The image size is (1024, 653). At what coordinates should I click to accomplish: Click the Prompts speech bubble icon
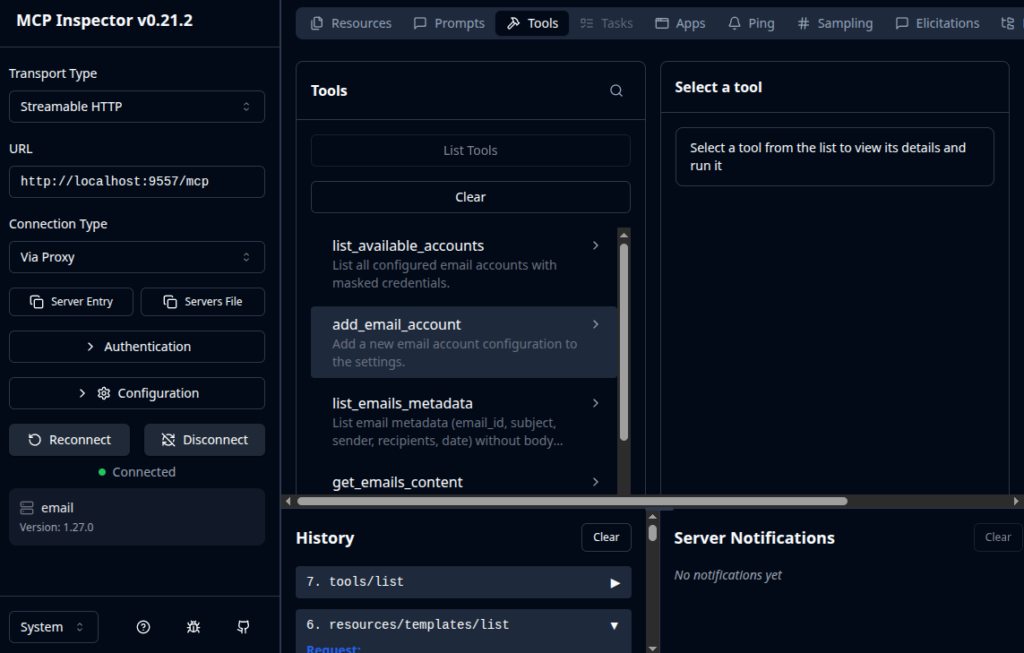420,24
